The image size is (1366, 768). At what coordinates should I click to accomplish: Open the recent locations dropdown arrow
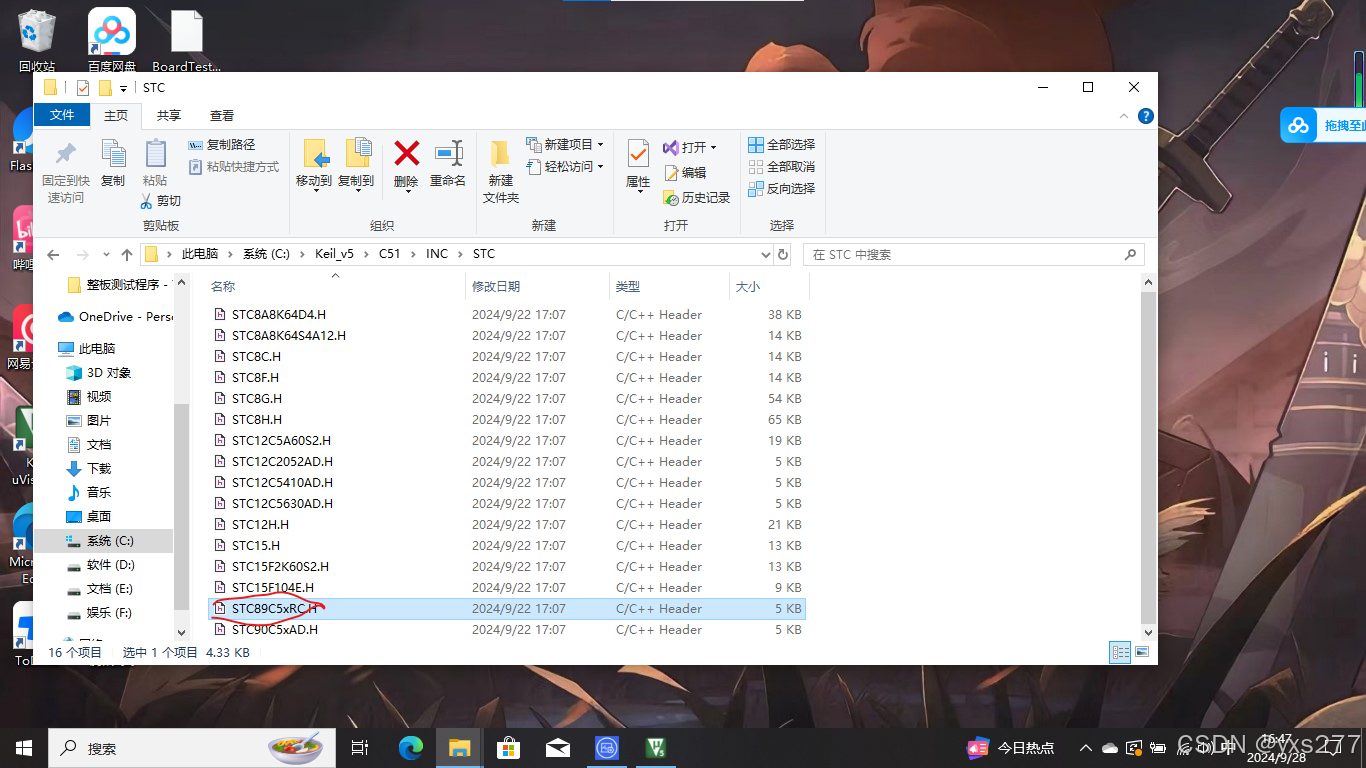point(106,255)
